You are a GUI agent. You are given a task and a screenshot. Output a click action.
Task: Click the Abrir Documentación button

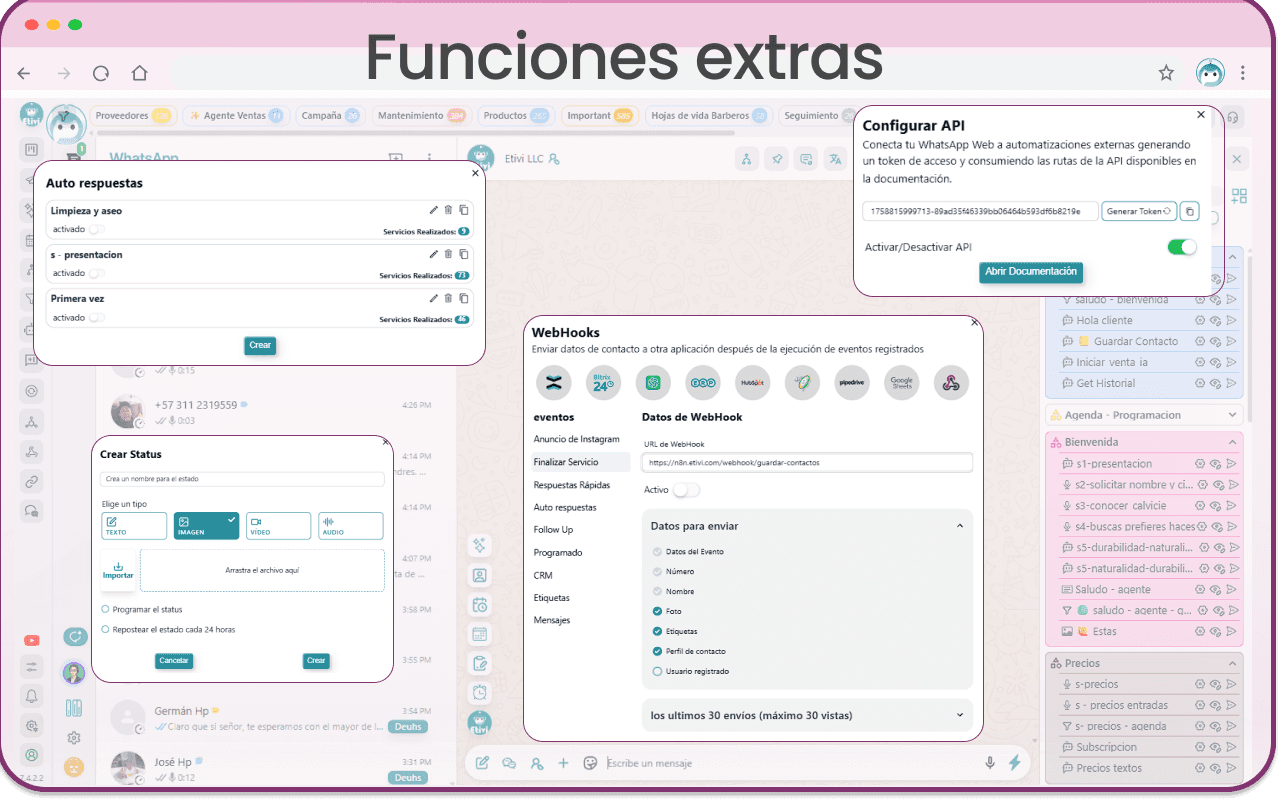click(1031, 272)
